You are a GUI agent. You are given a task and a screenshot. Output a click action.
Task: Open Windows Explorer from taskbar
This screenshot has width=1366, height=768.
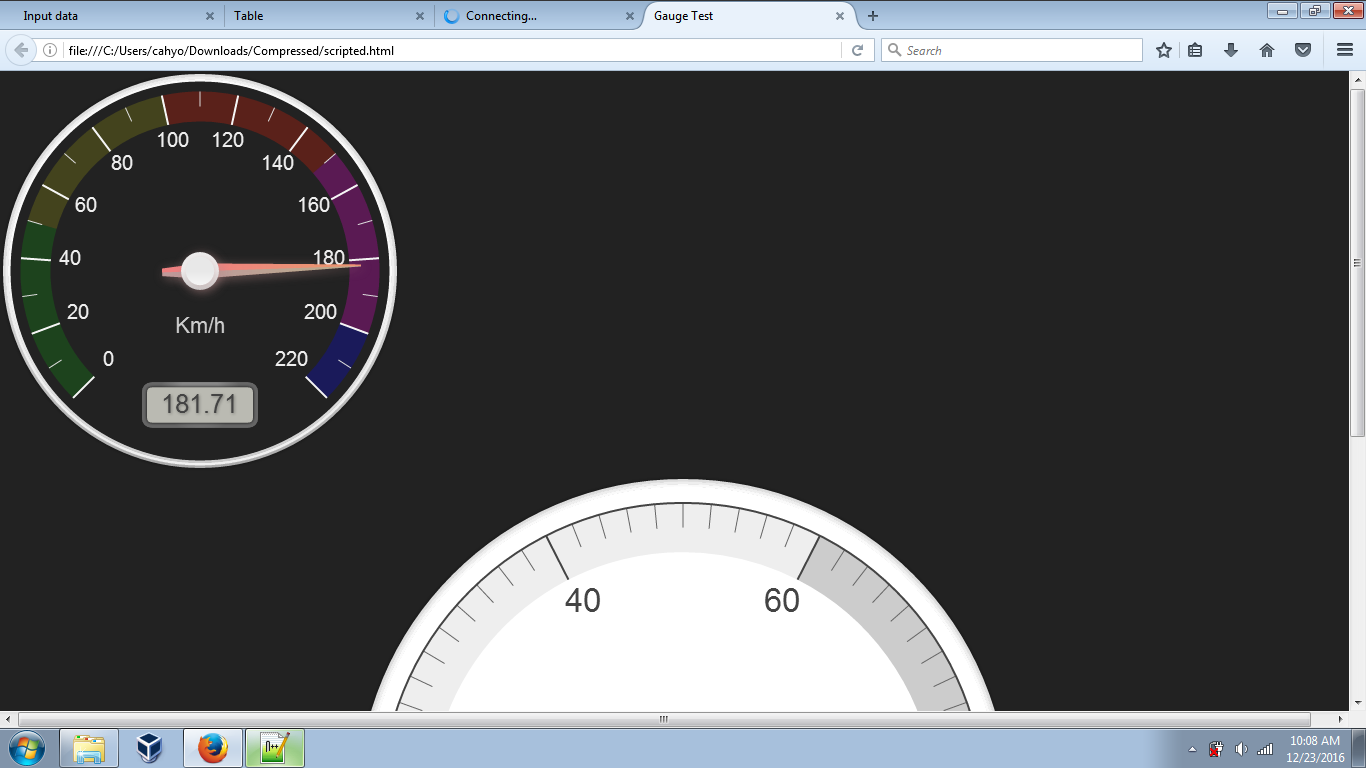89,748
